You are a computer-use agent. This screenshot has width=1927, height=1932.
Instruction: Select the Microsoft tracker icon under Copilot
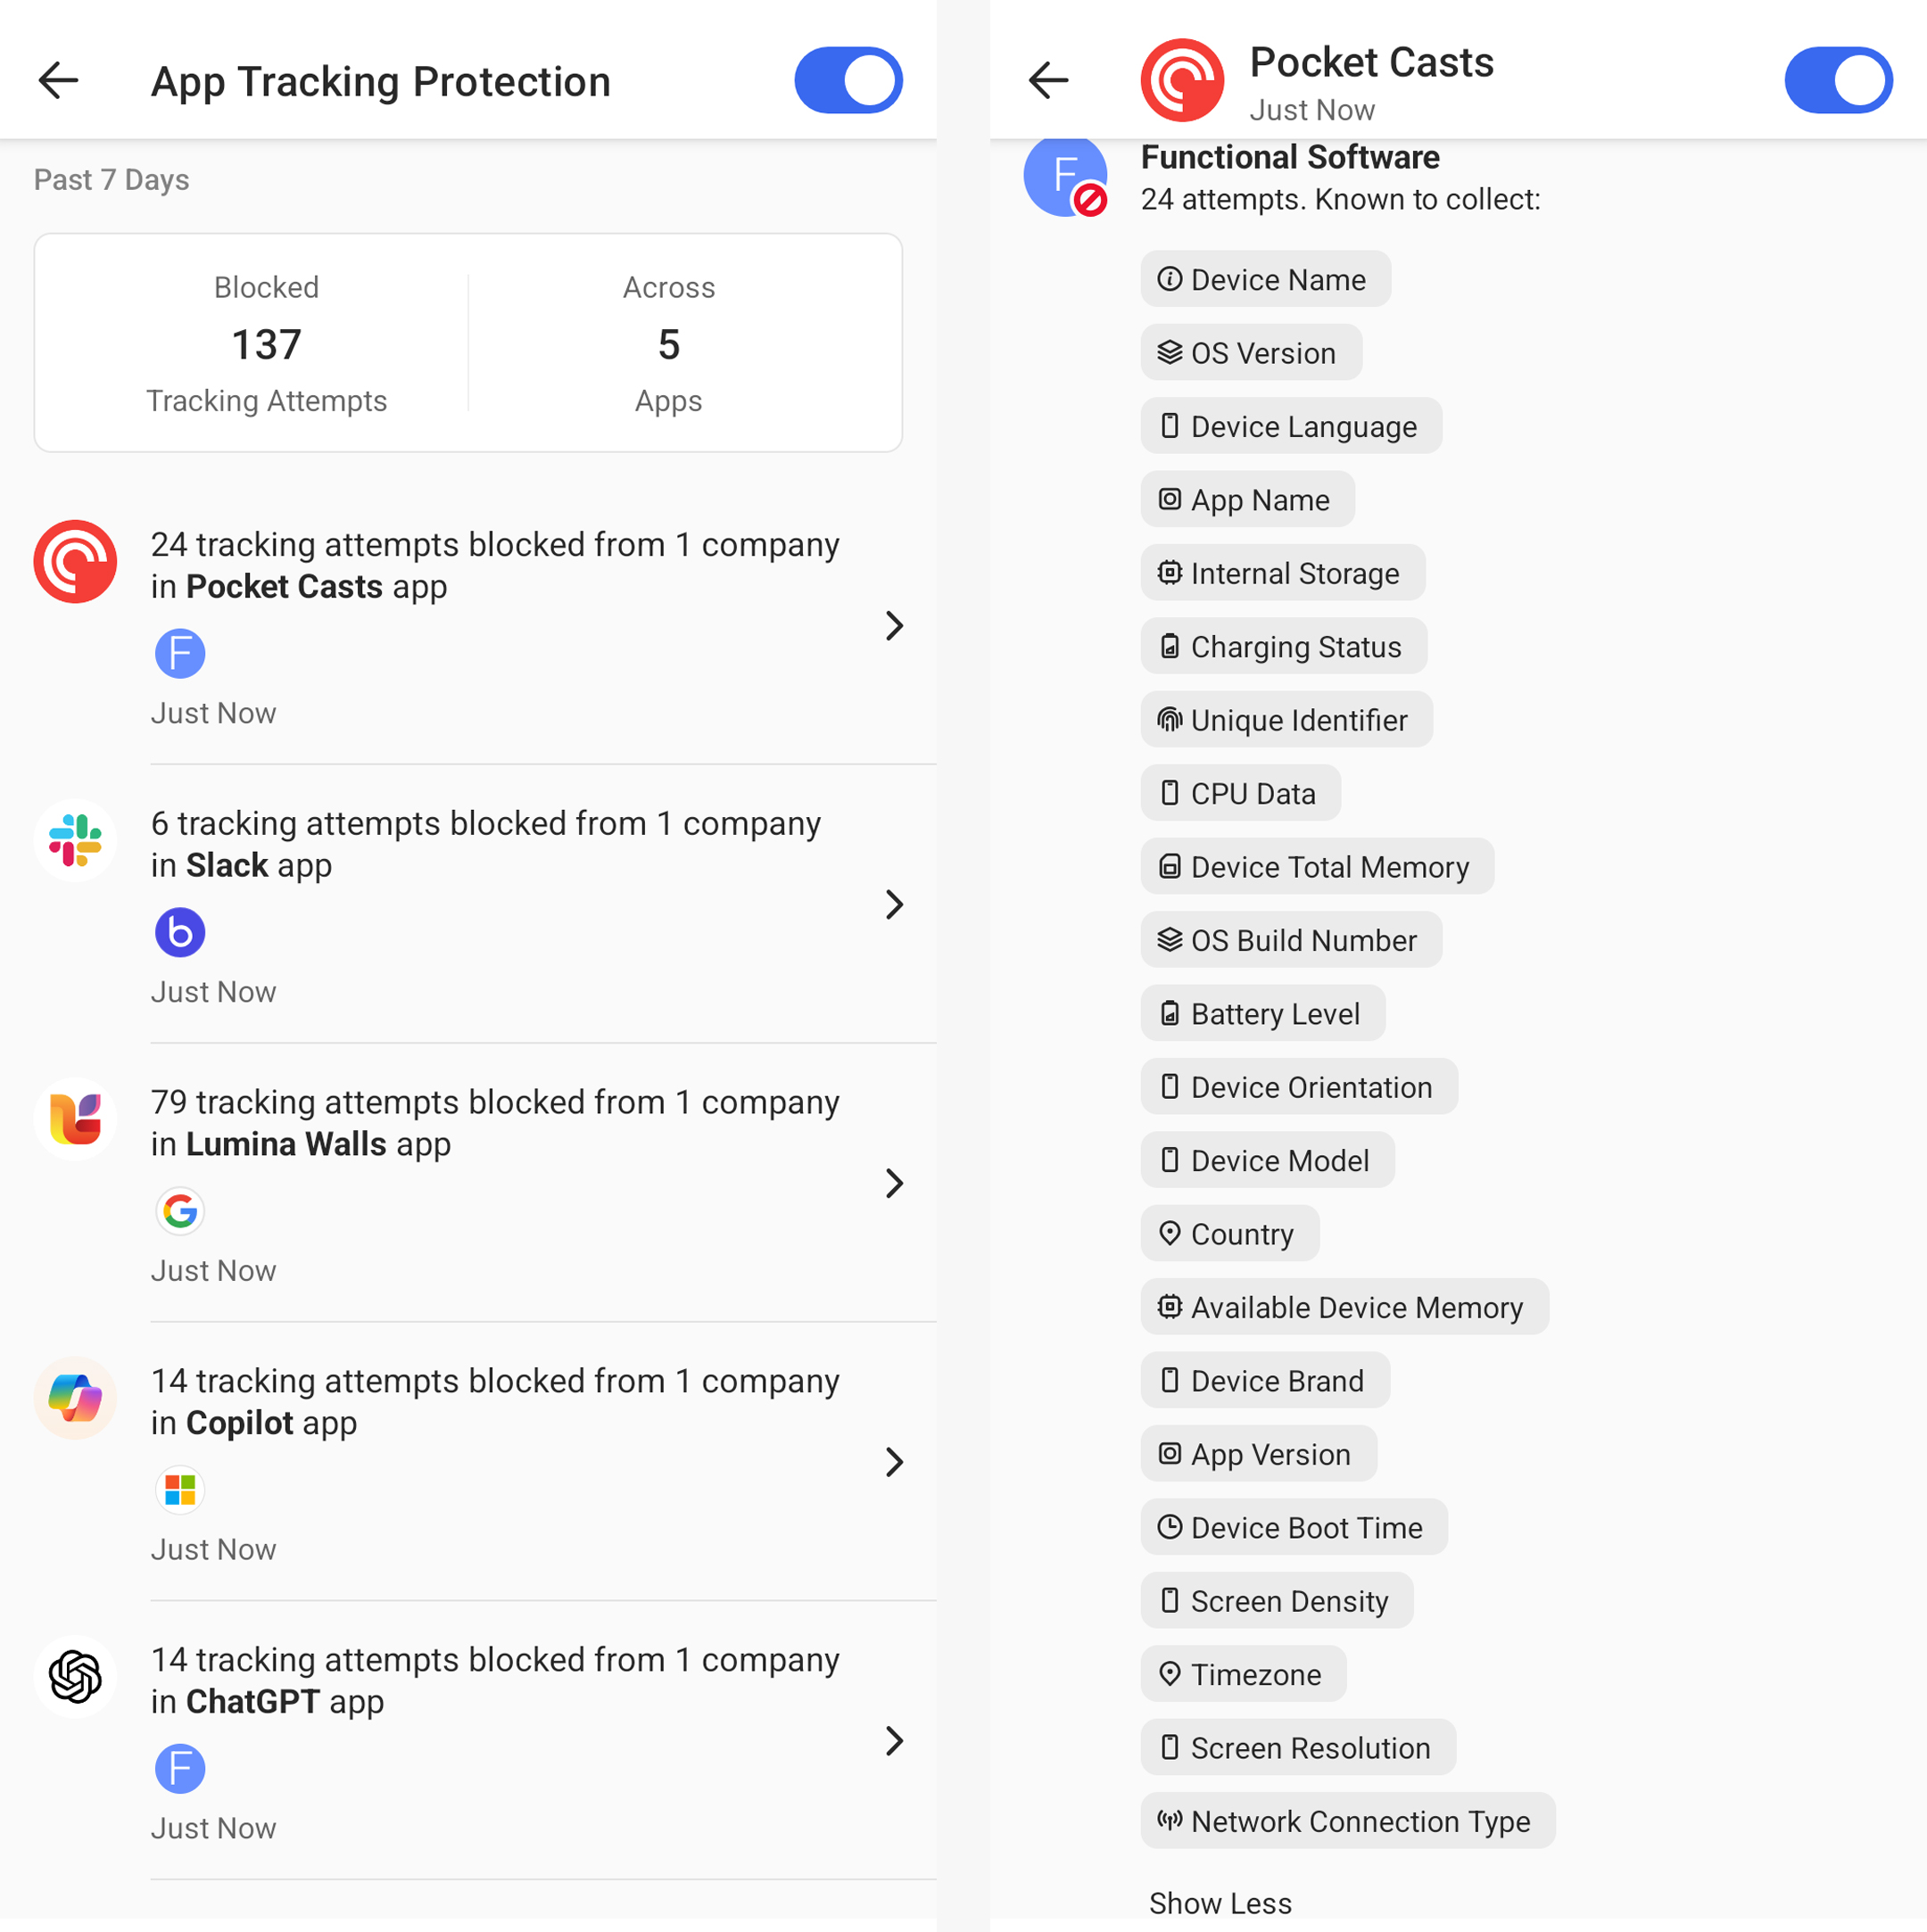pos(180,1490)
